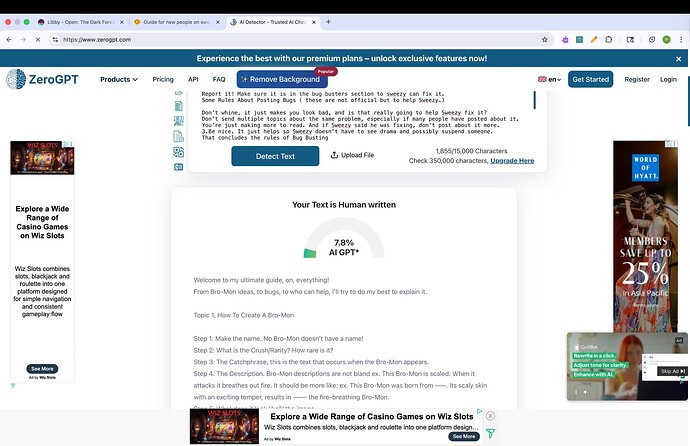Stop loading the page
Screen dimensions: 690x446
pos(38,40)
